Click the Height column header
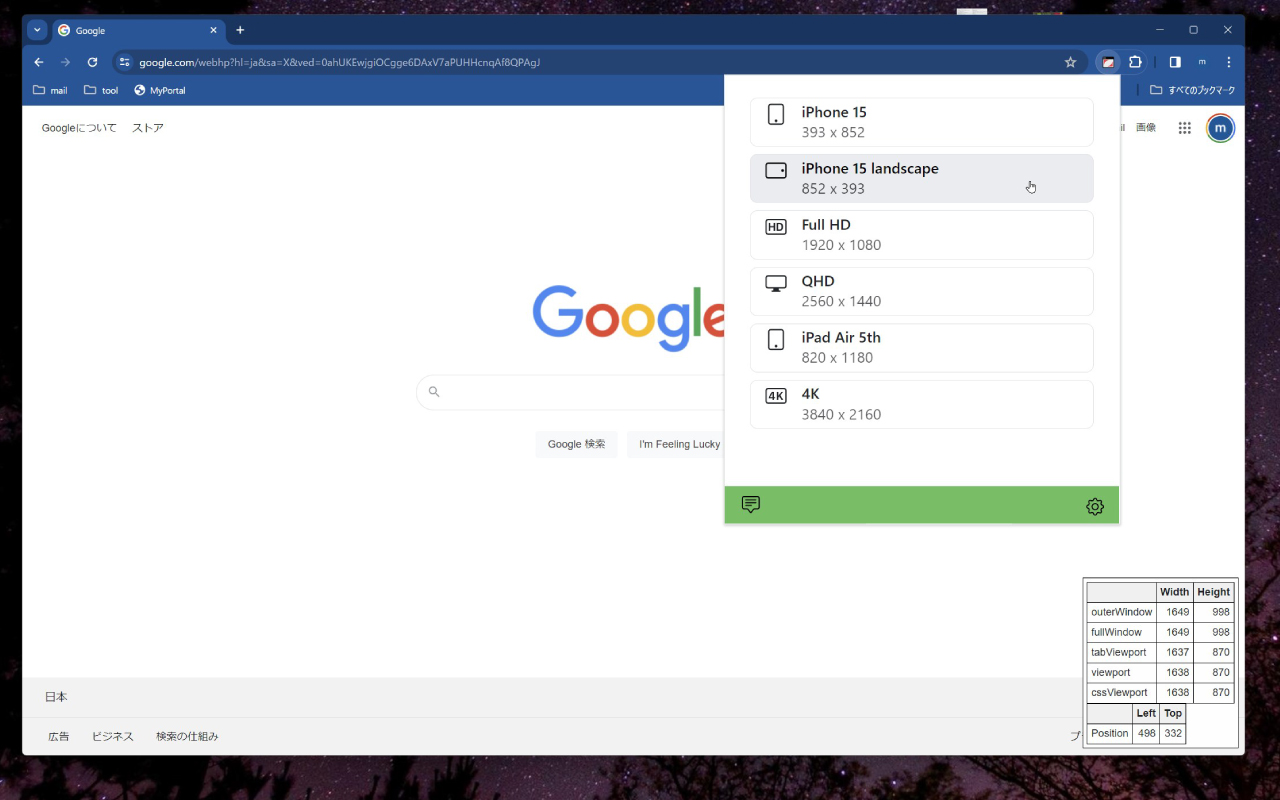The width and height of the screenshot is (1280, 800). click(1214, 592)
